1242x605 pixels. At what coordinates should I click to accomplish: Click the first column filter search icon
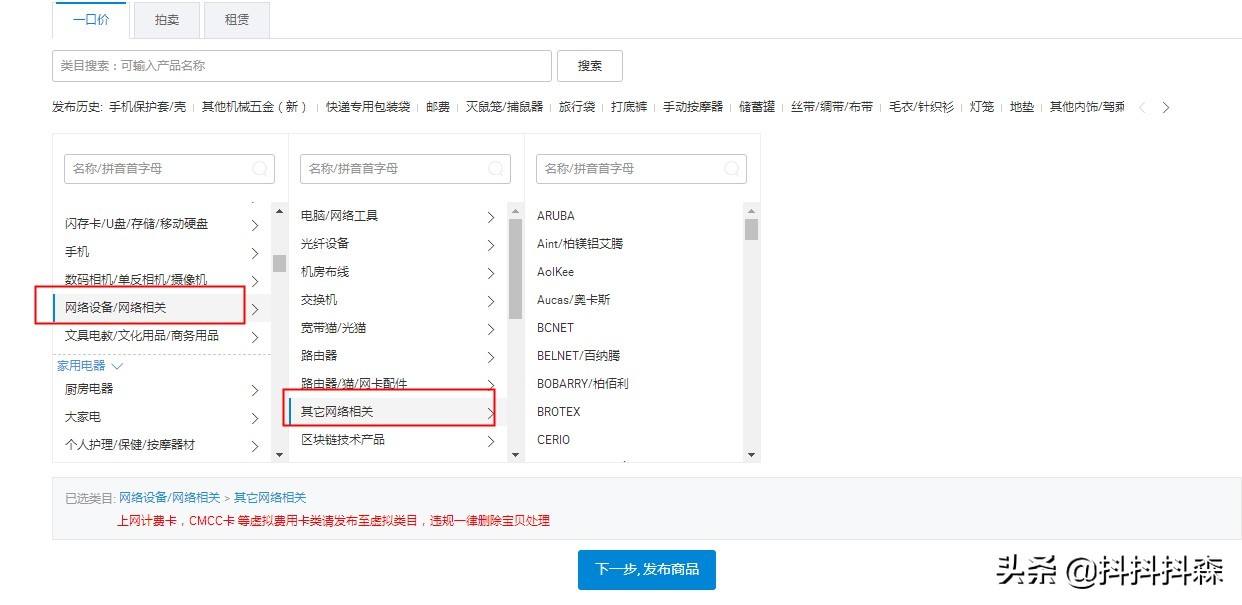pyautogui.click(x=260, y=169)
